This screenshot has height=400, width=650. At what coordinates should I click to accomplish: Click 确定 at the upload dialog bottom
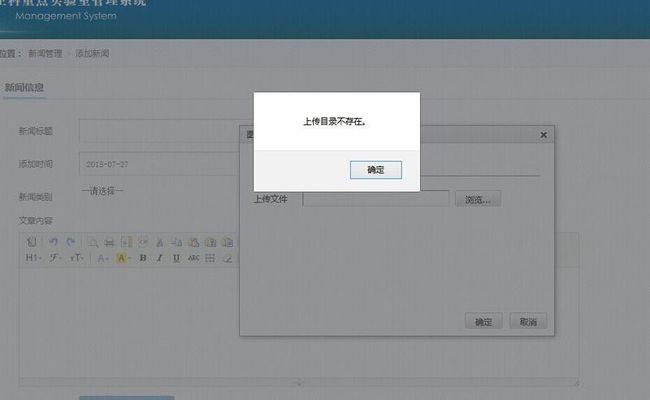pos(483,321)
